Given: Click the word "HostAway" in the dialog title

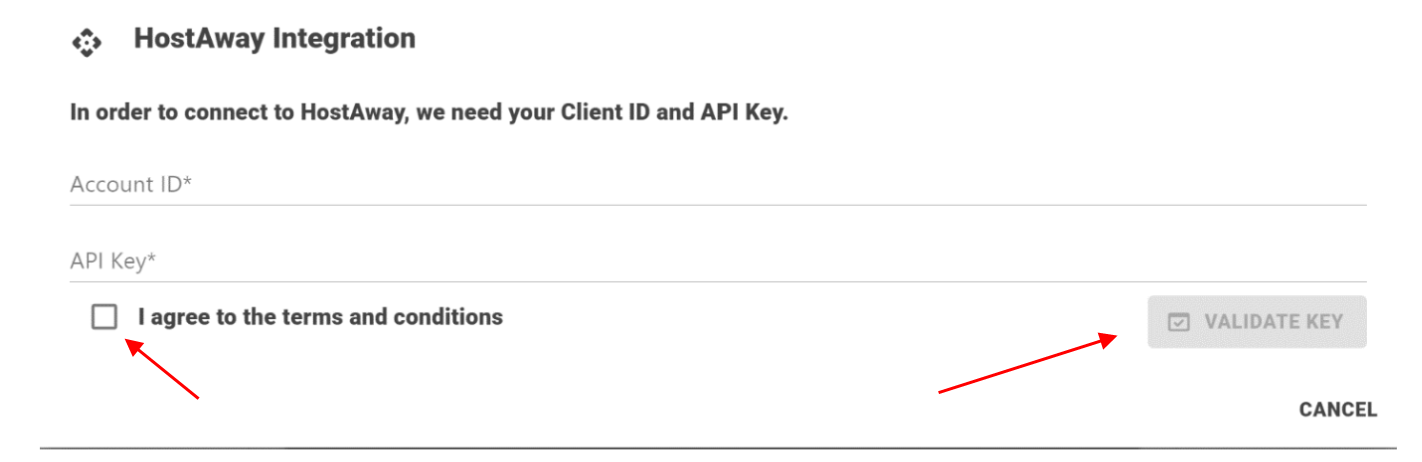Looking at the screenshot, I should [x=200, y=39].
